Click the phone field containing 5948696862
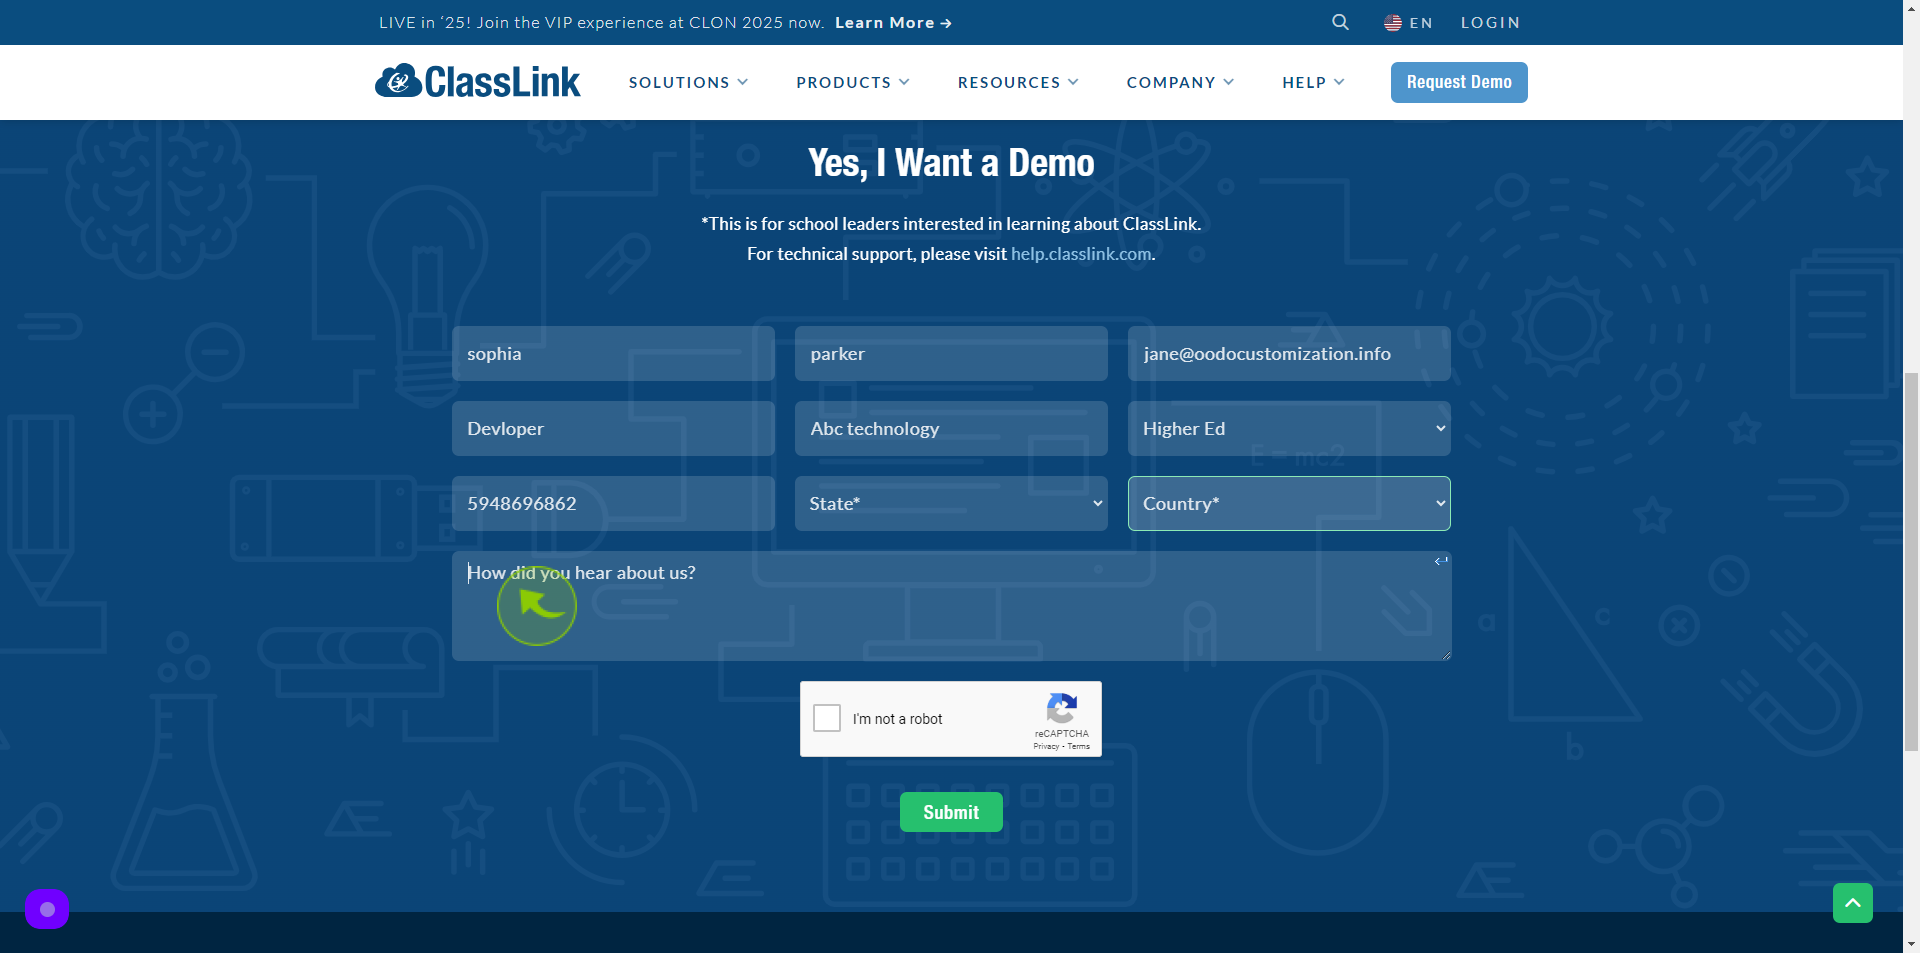This screenshot has height=953, width=1920. click(x=613, y=503)
